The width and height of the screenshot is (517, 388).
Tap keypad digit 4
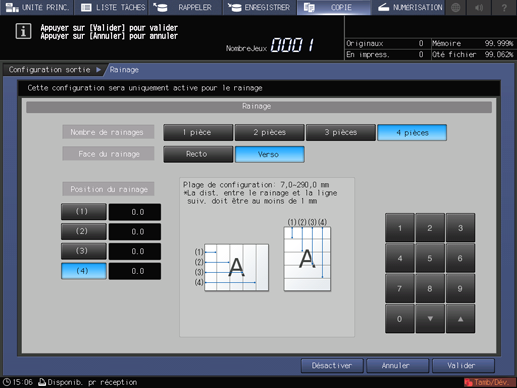point(400,258)
